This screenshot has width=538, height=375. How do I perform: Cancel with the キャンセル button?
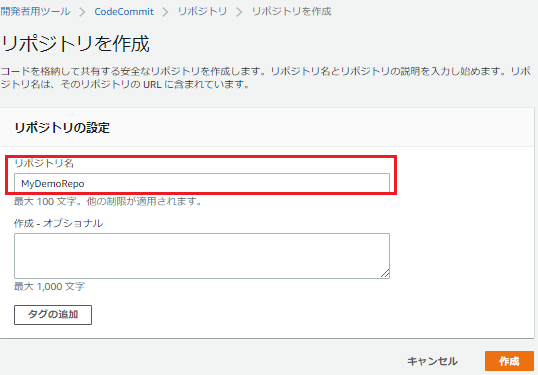point(432,361)
